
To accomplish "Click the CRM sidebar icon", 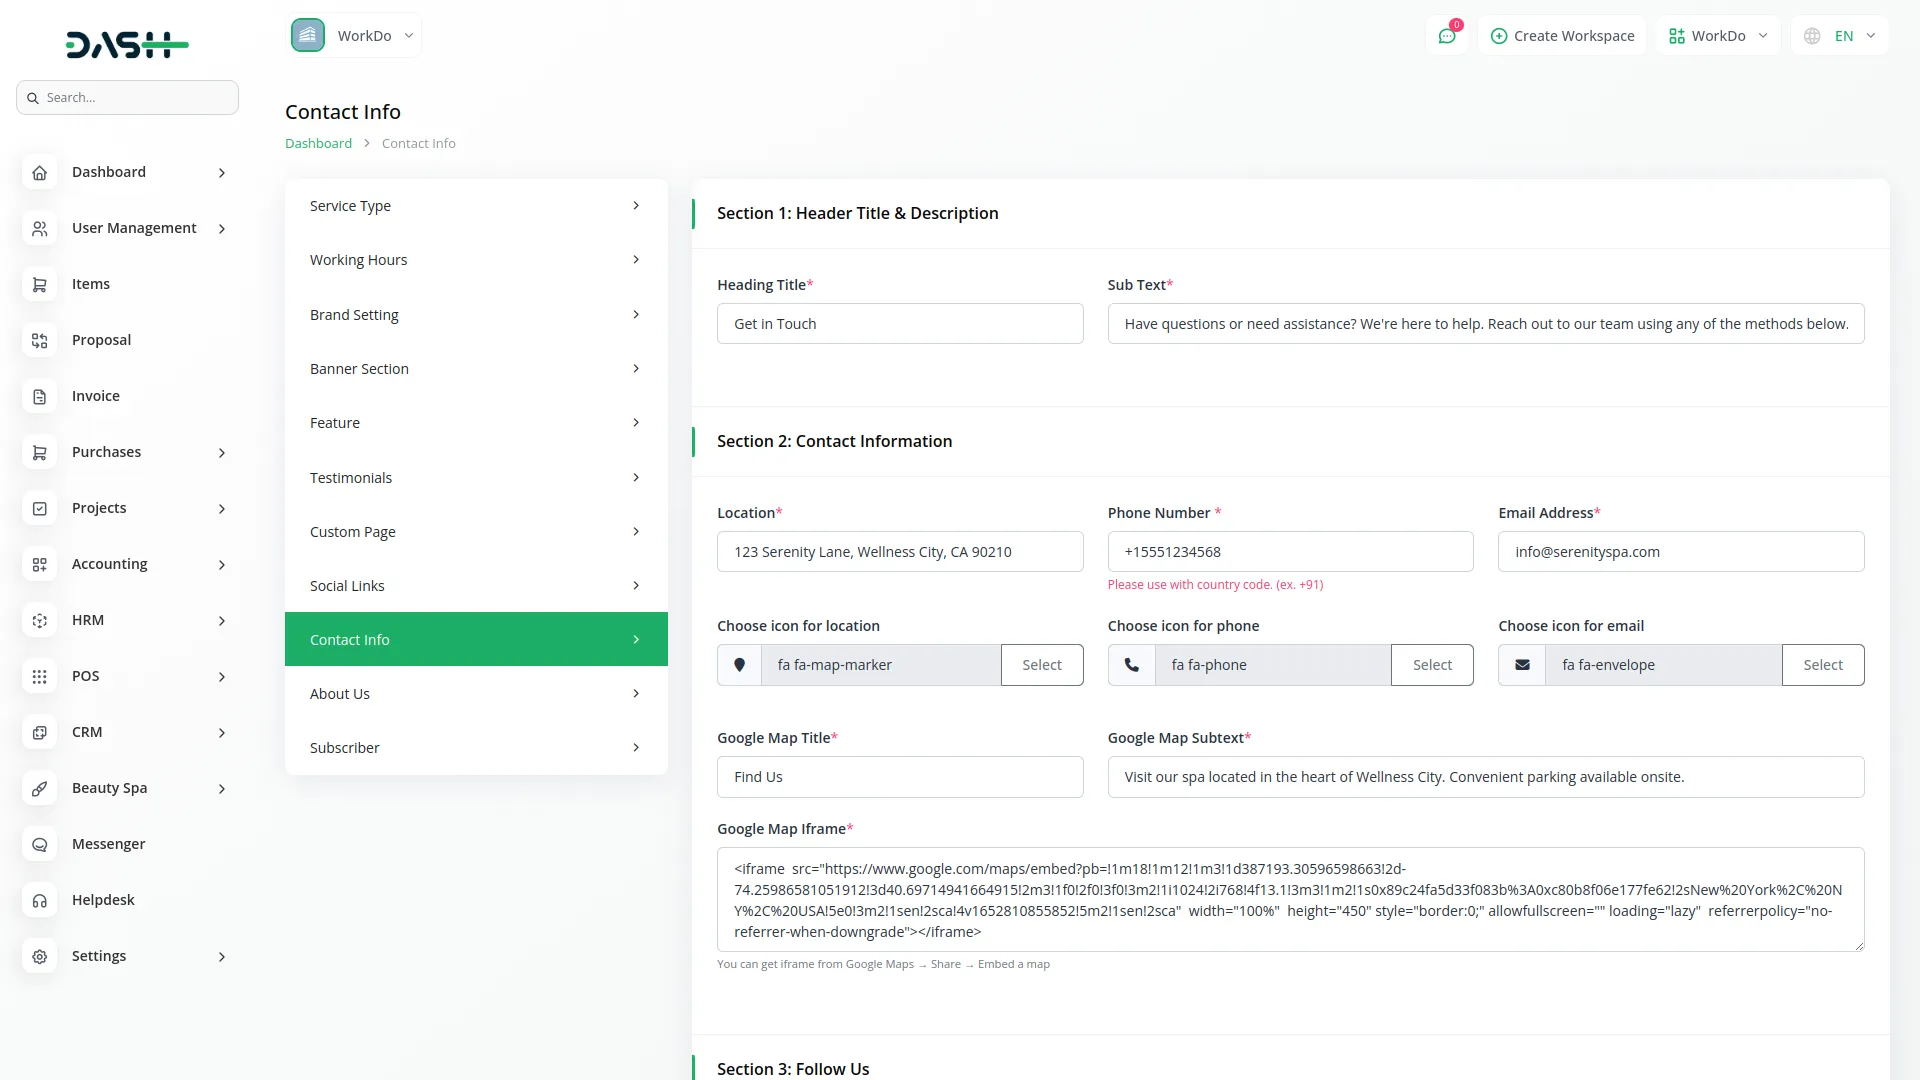I will [39, 733].
